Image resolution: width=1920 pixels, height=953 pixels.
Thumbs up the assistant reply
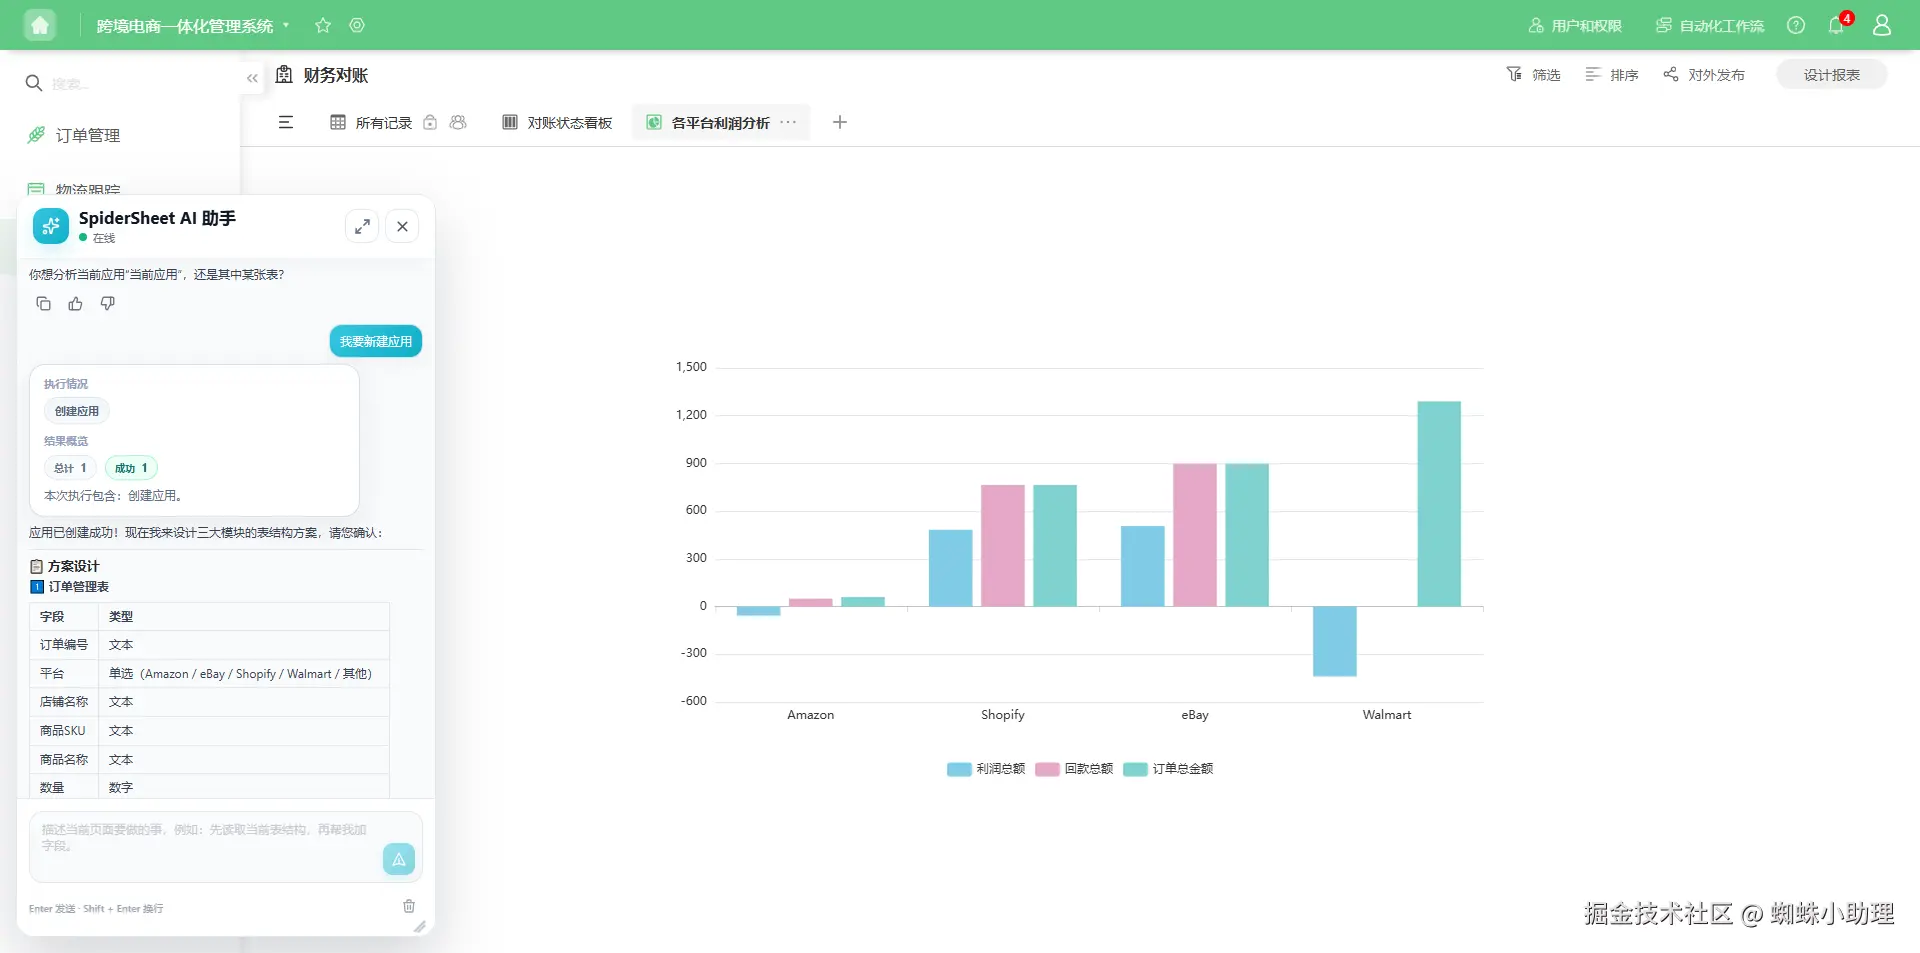[76, 304]
